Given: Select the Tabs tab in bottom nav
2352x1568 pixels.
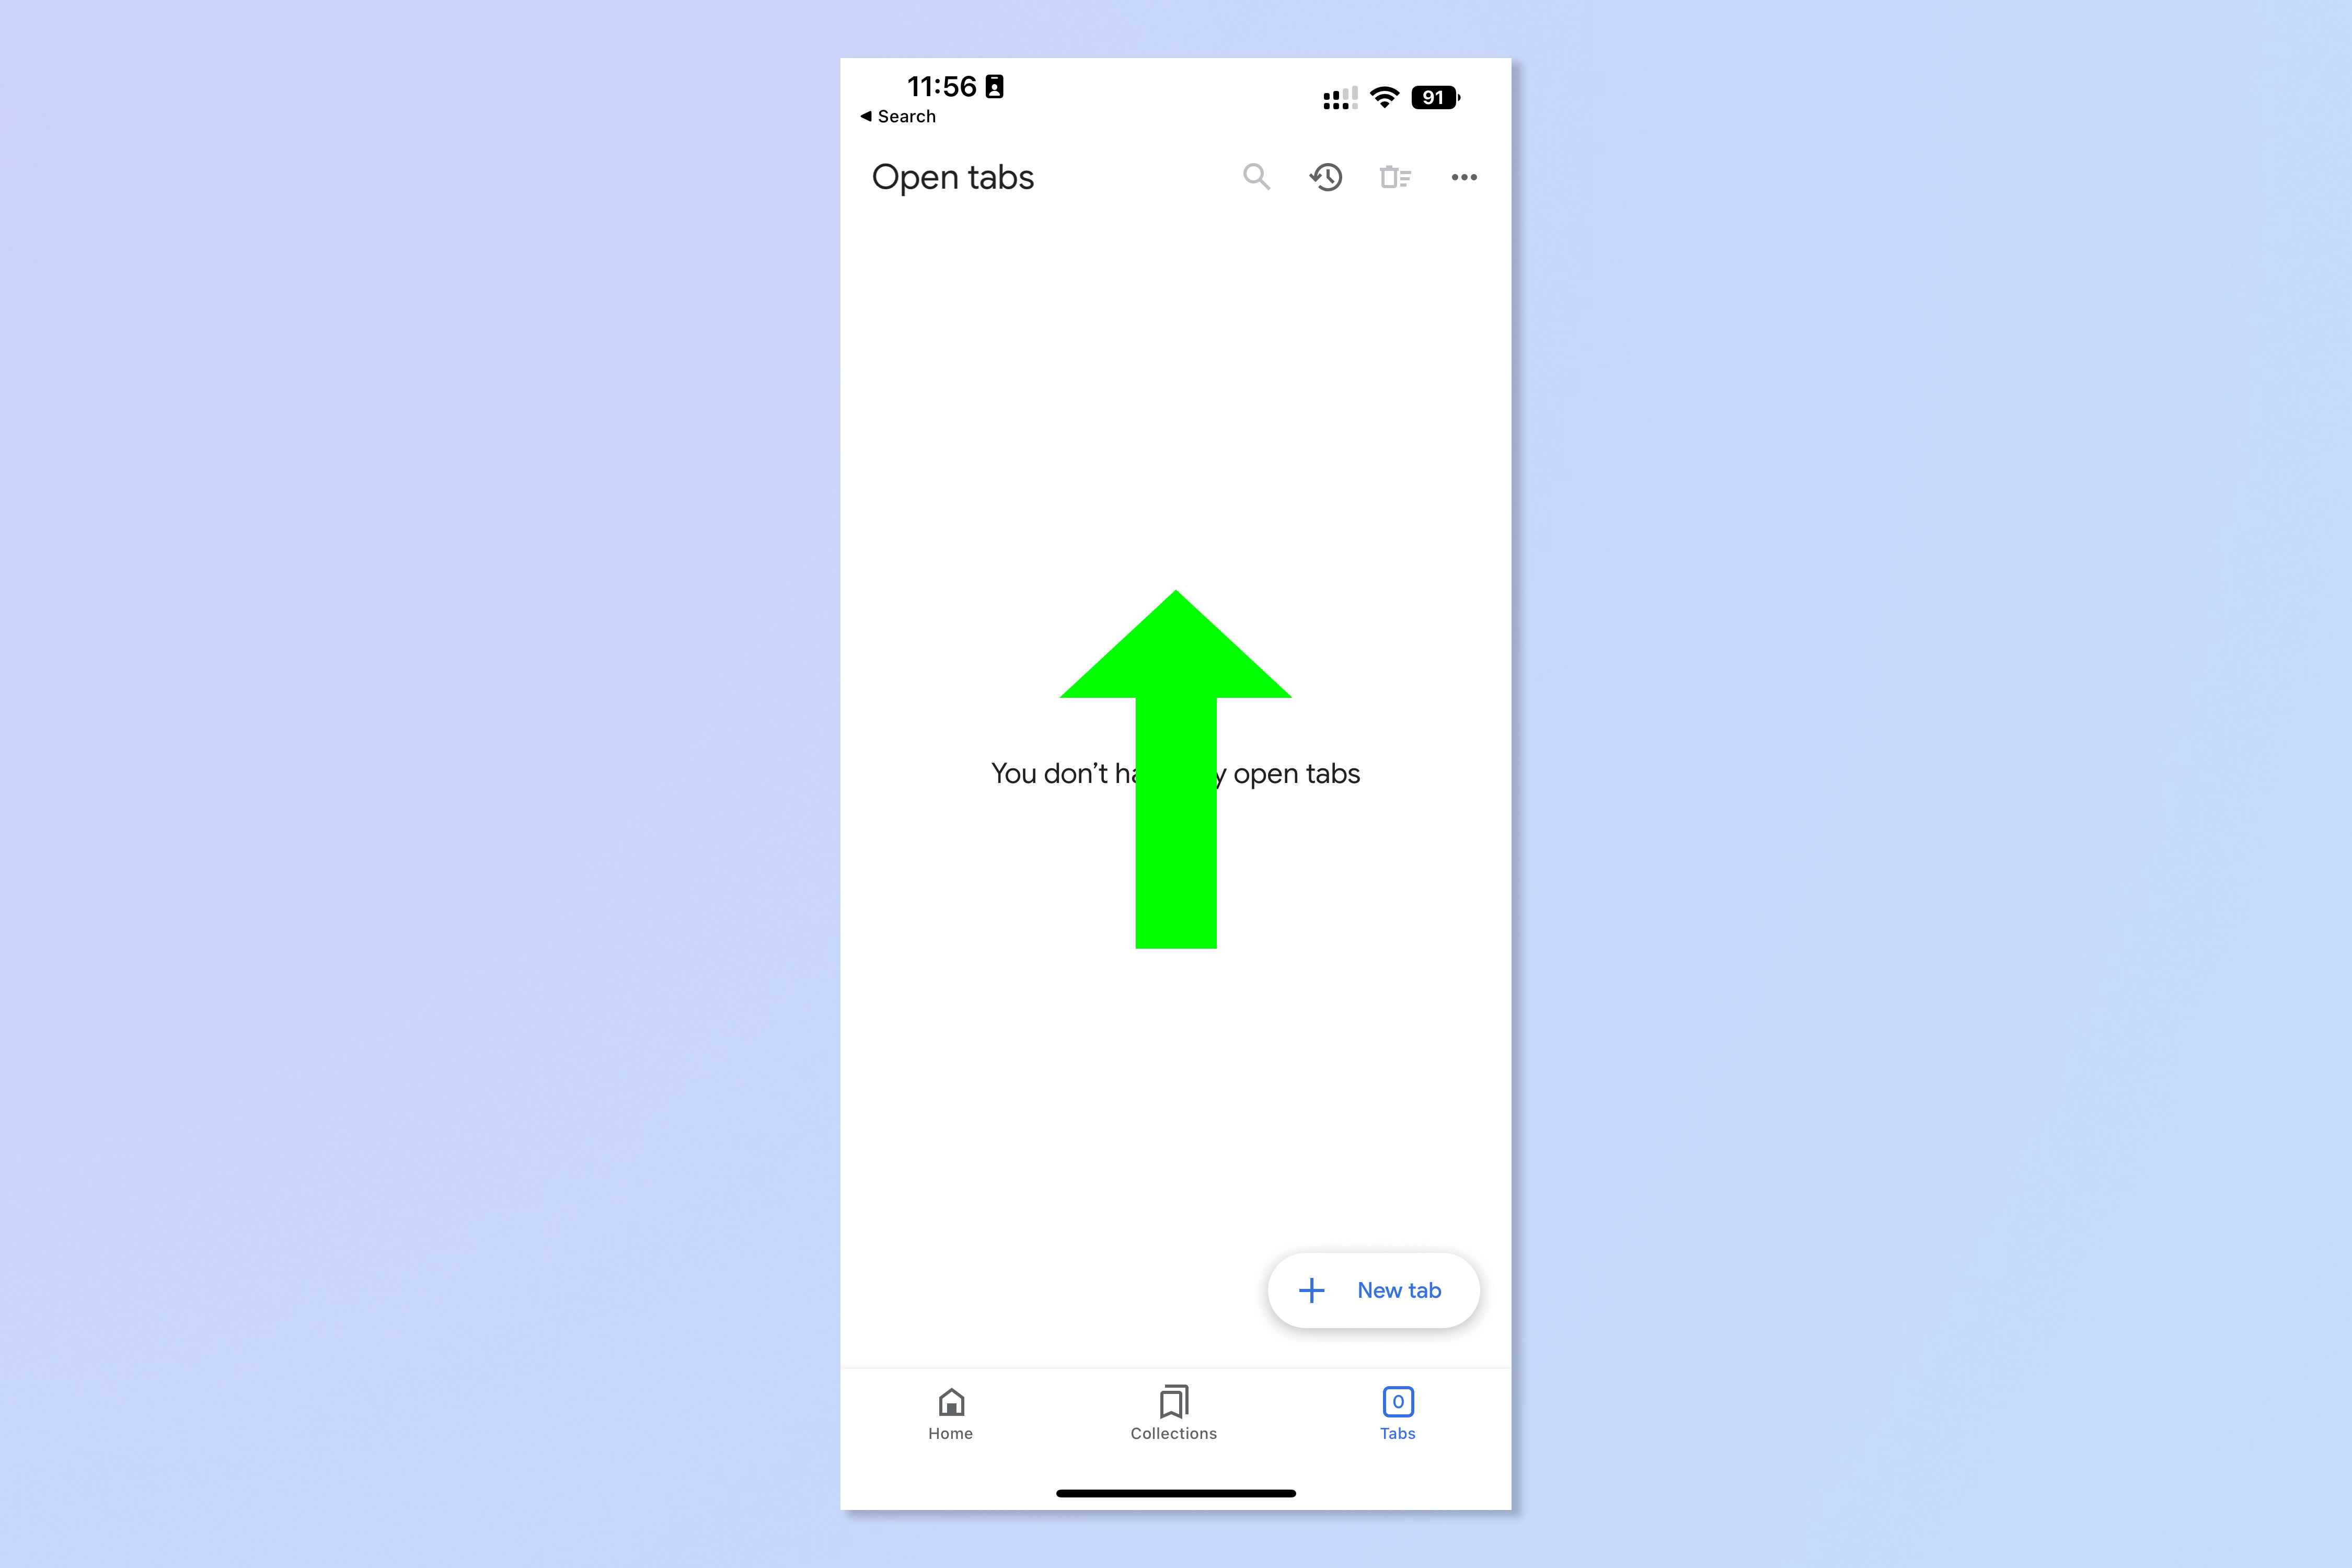Looking at the screenshot, I should pos(1398,1412).
